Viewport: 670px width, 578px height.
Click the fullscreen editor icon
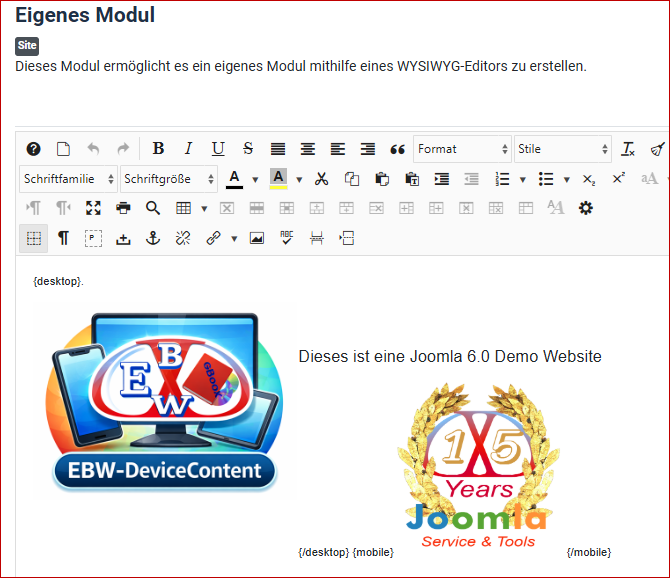pyautogui.click(x=93, y=208)
